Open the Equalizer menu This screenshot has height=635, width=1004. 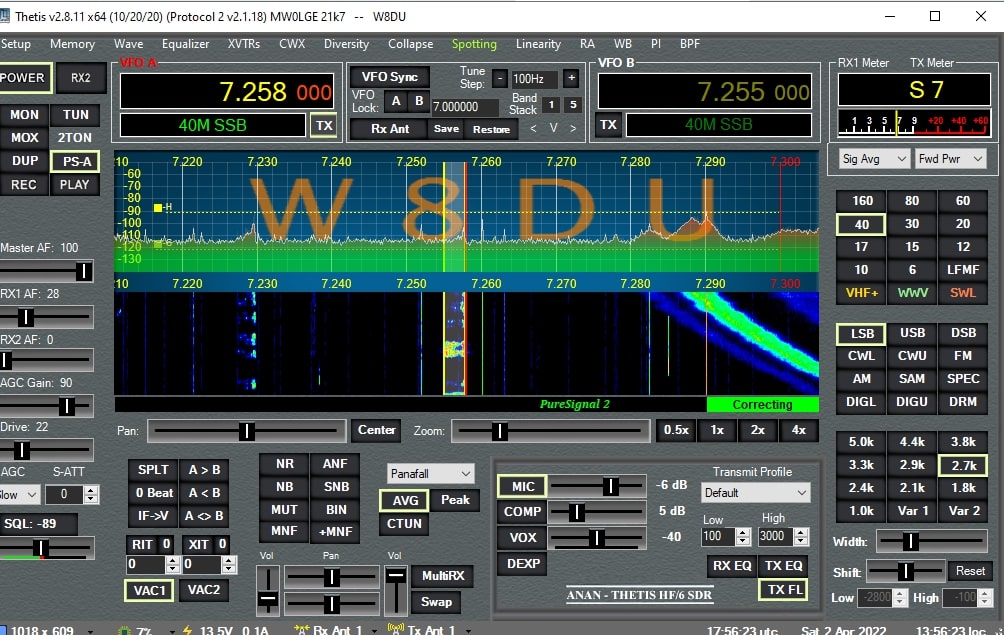pyautogui.click(x=185, y=44)
